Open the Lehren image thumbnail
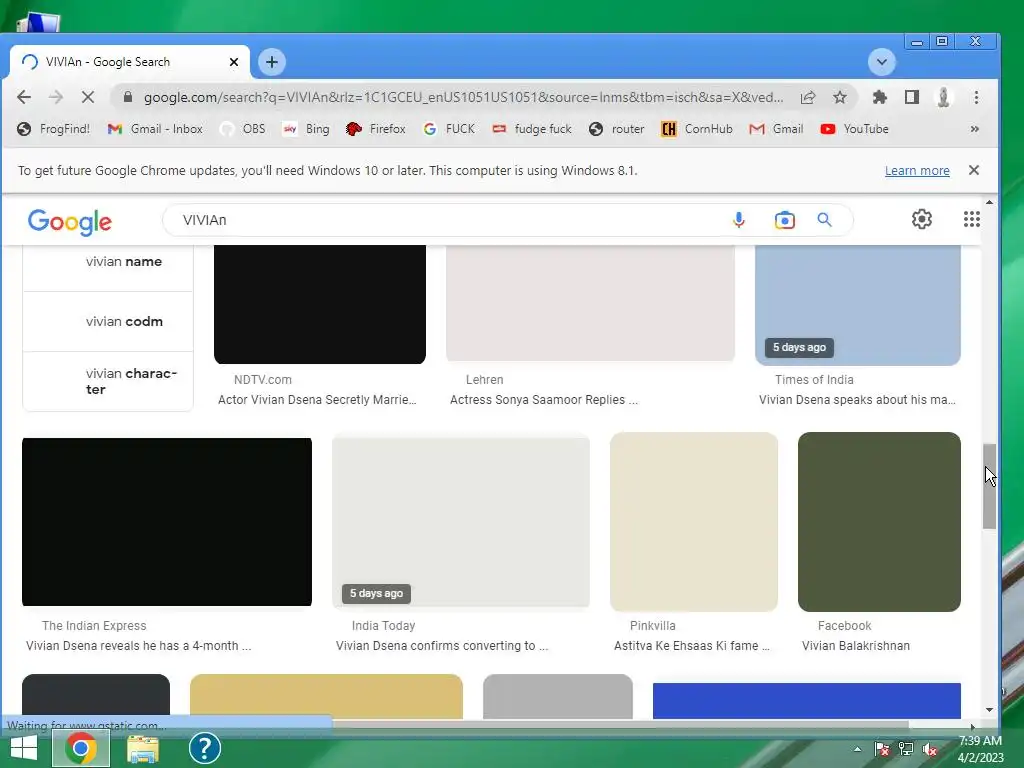Screen dimensions: 1024x768 (590, 303)
